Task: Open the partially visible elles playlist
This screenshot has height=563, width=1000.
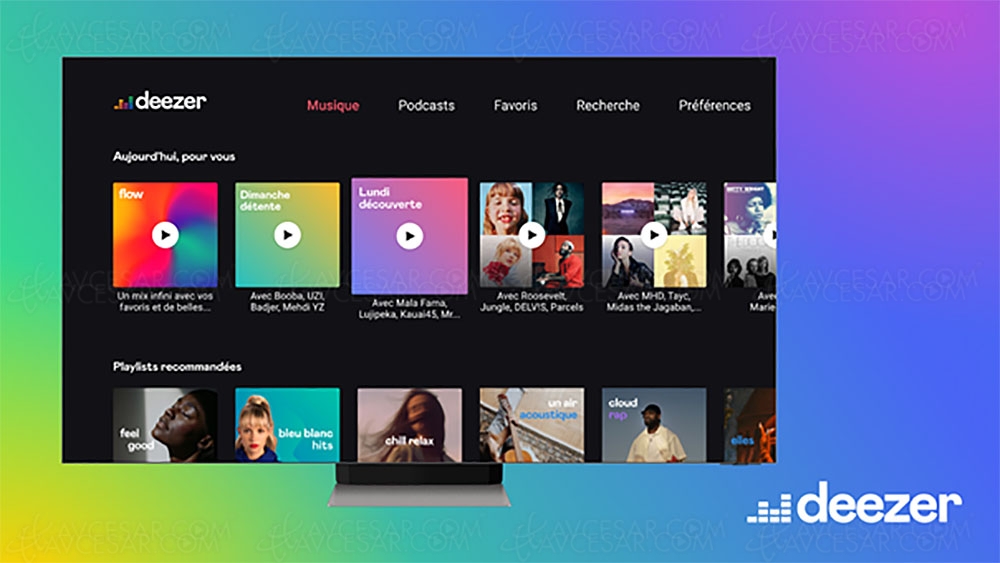Action: tap(750, 425)
